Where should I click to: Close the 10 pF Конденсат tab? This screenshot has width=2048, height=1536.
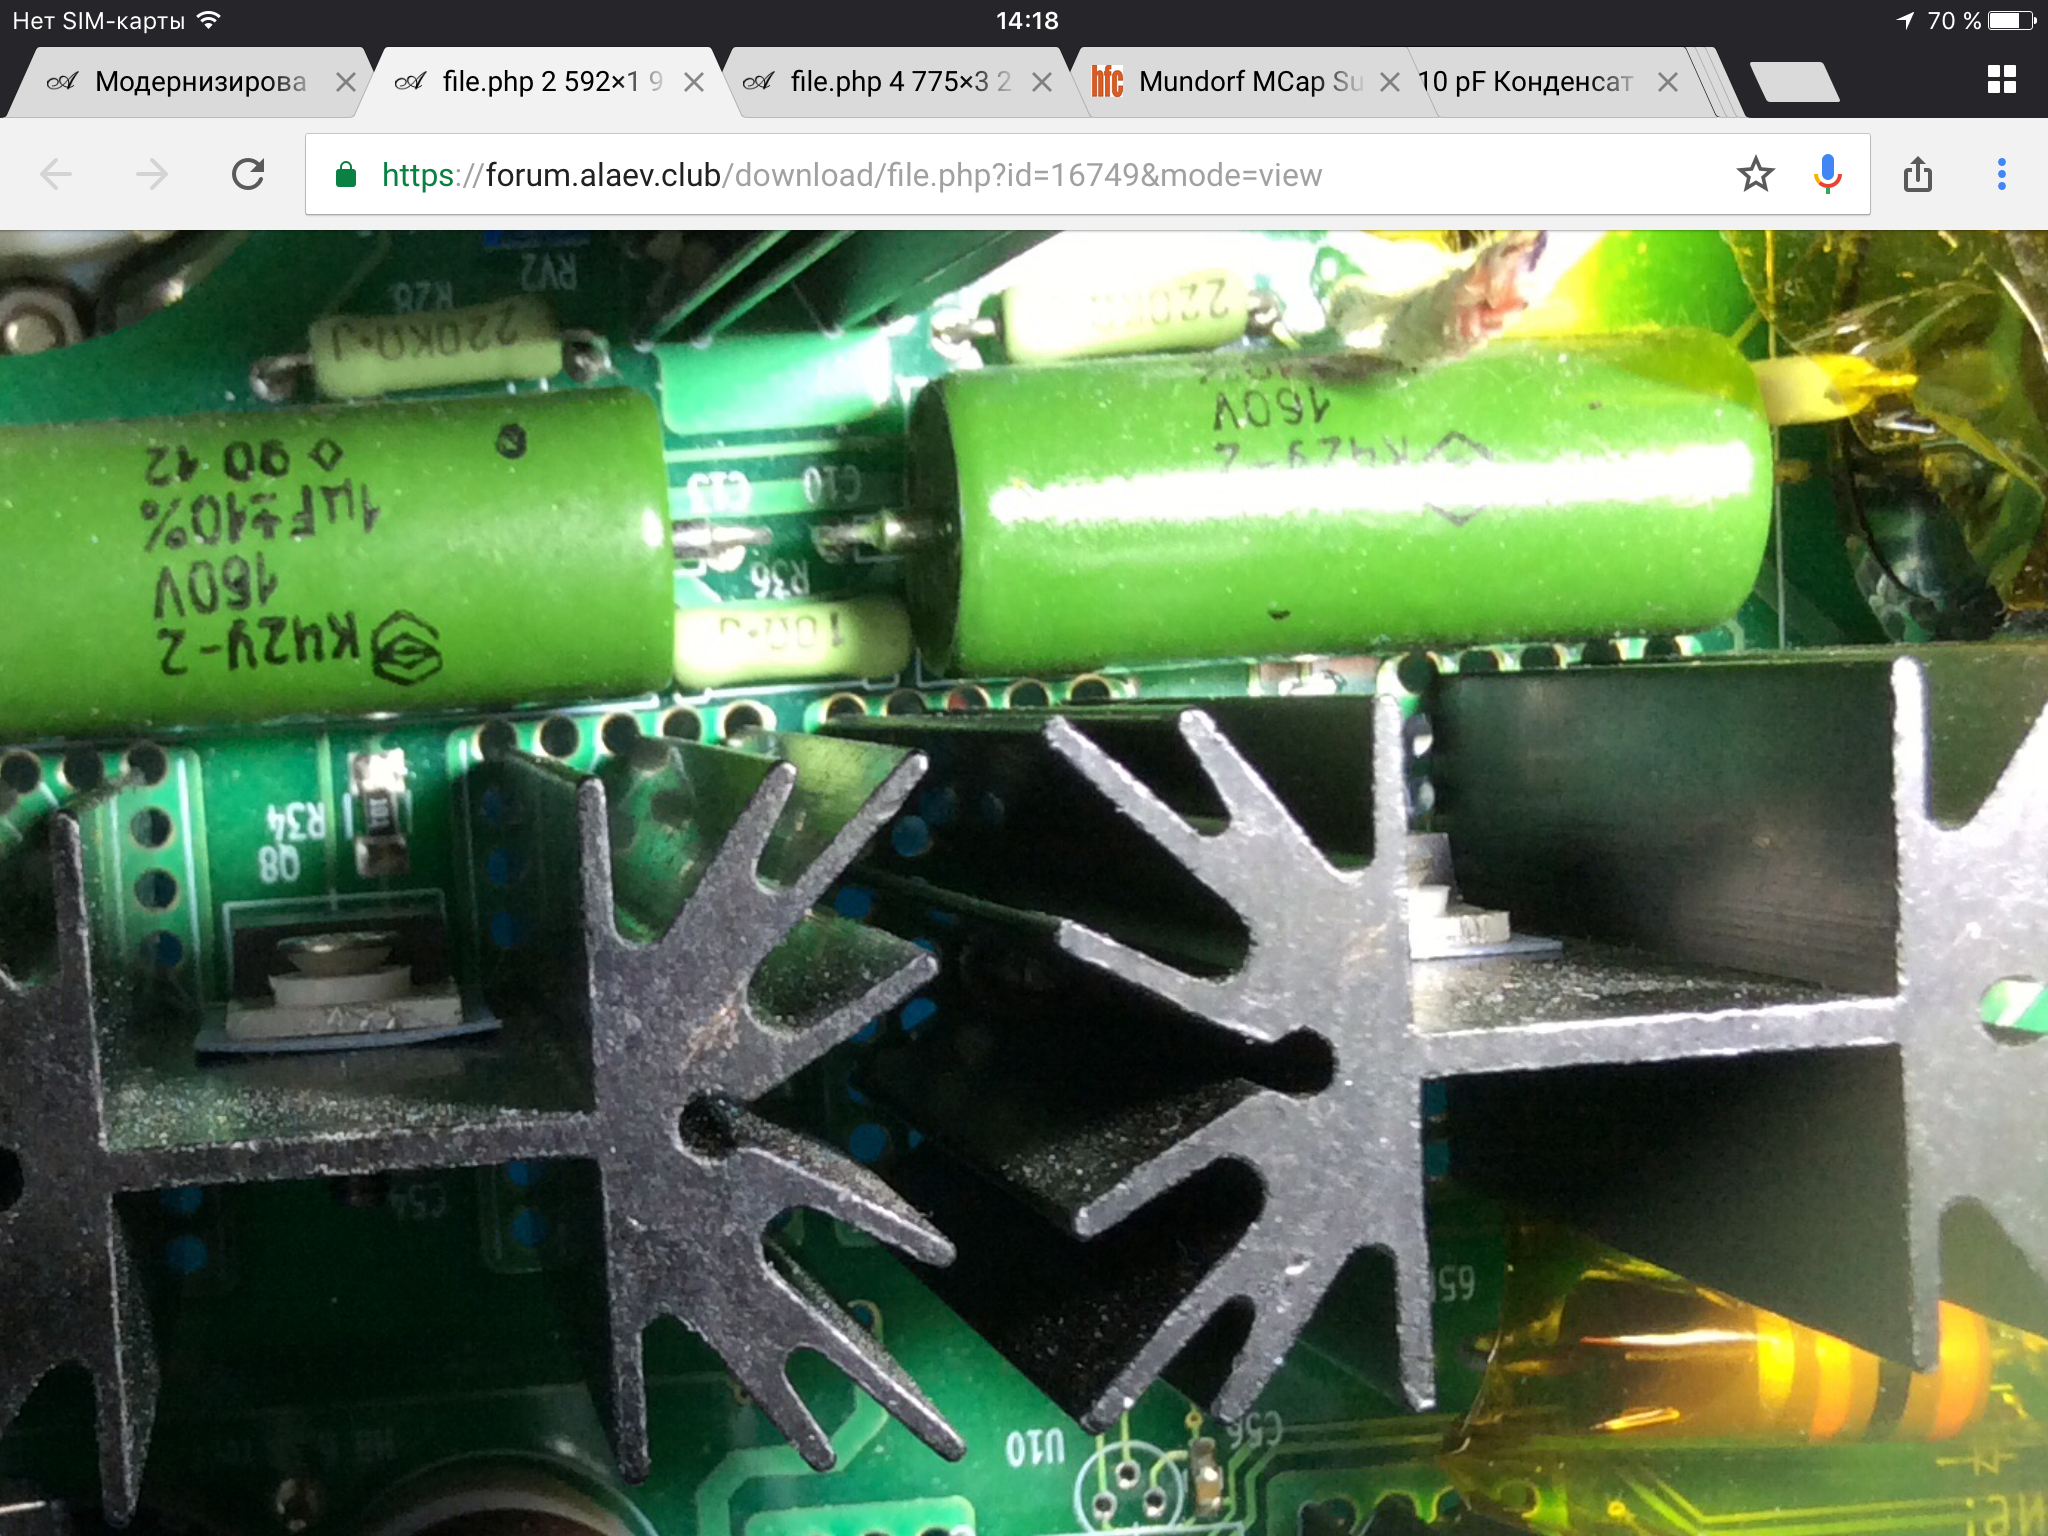click(x=1667, y=82)
